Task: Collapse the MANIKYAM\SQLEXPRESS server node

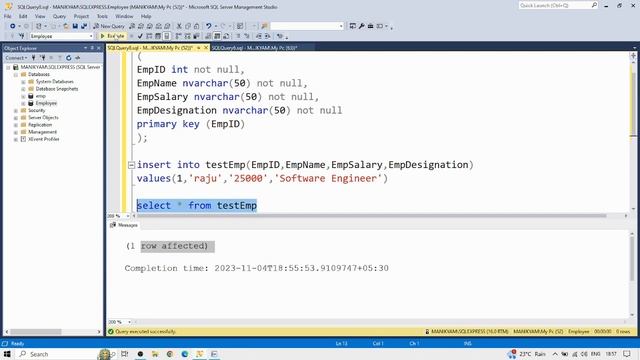Action: pos(8,67)
